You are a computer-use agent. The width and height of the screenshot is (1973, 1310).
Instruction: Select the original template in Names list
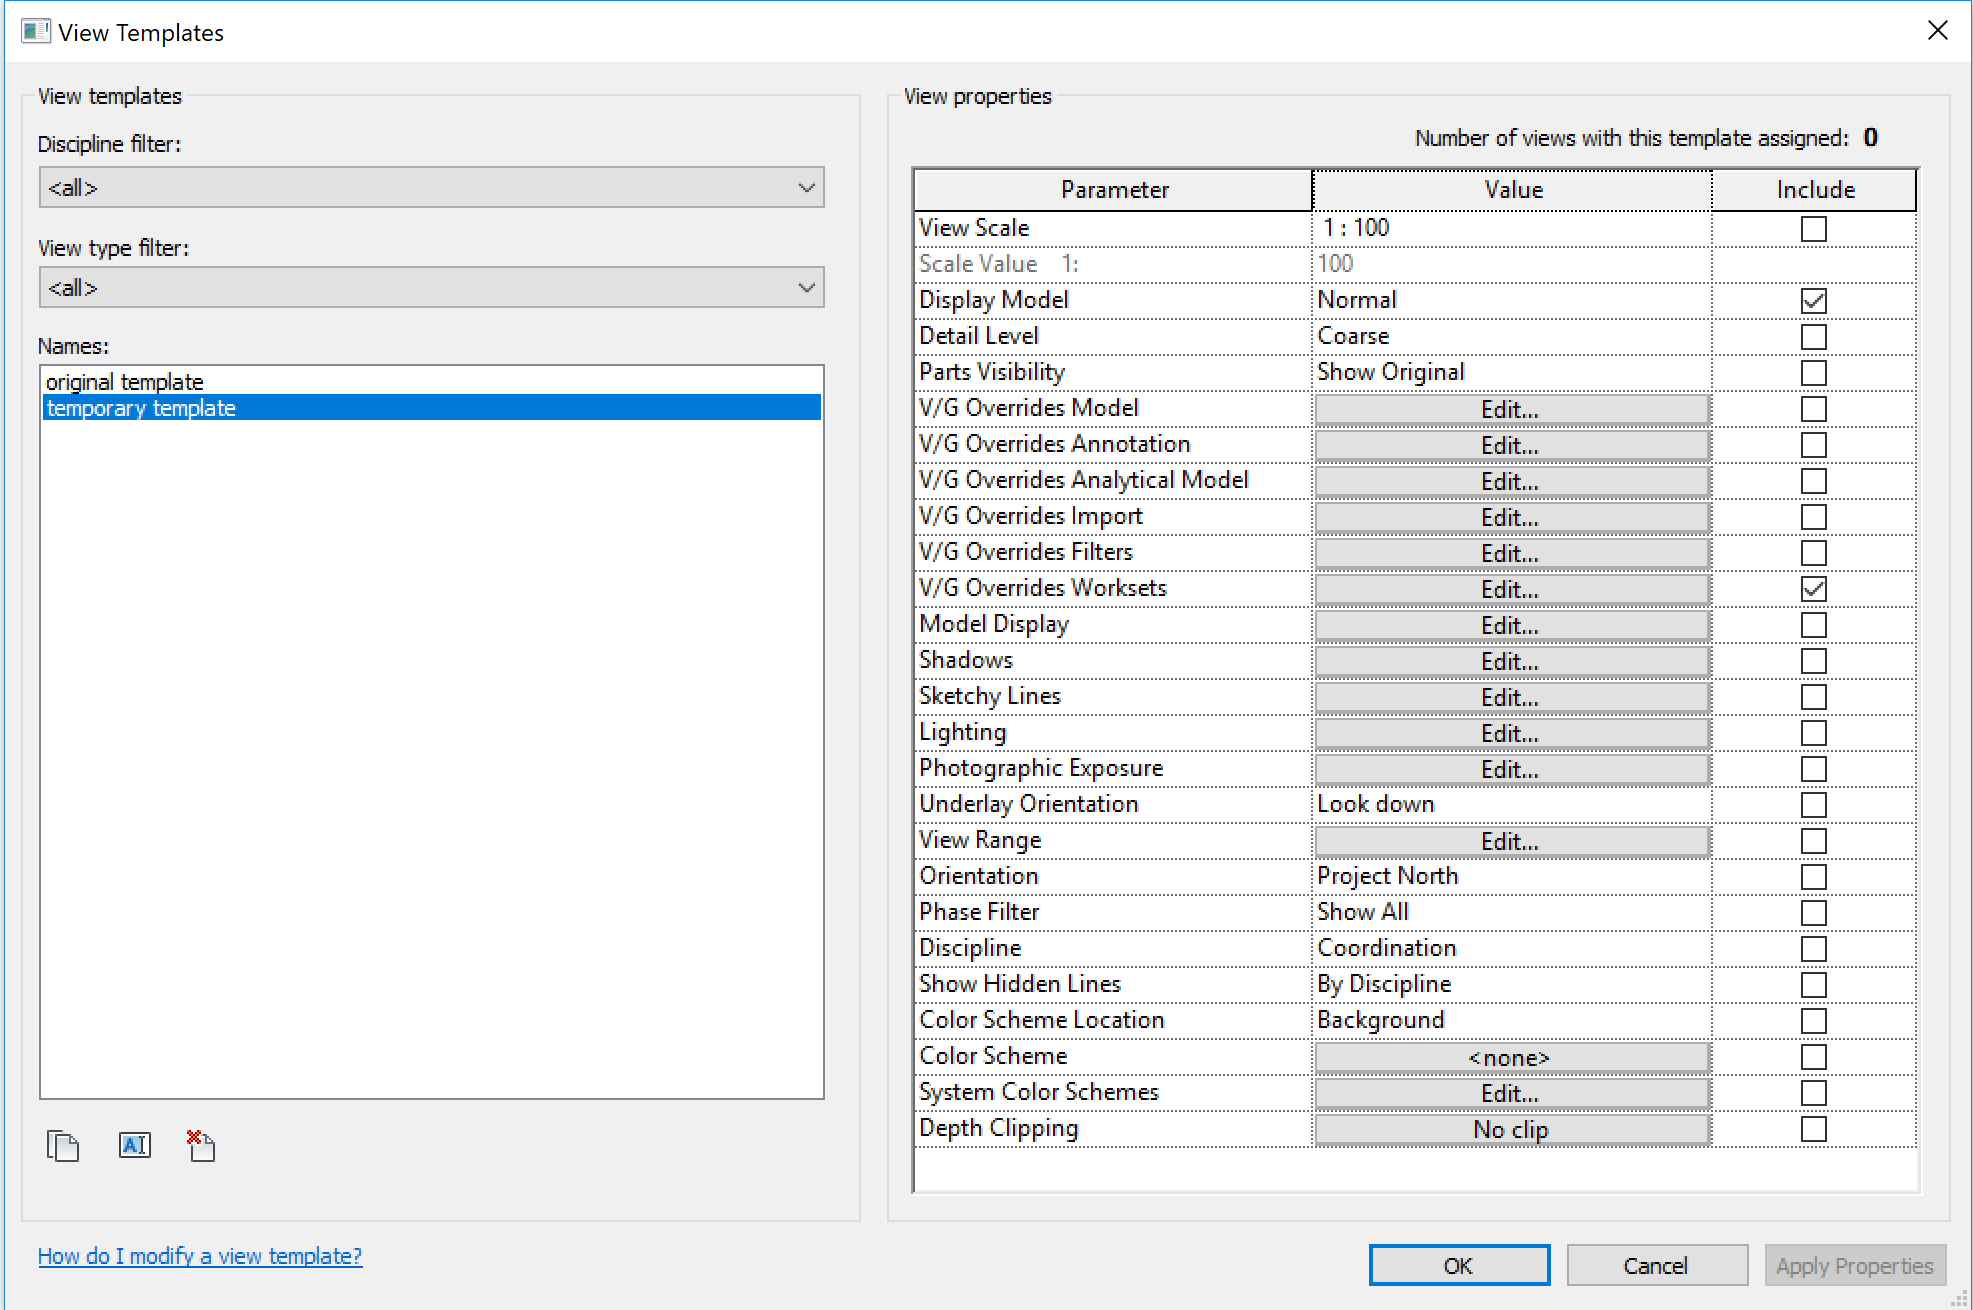pos(125,382)
